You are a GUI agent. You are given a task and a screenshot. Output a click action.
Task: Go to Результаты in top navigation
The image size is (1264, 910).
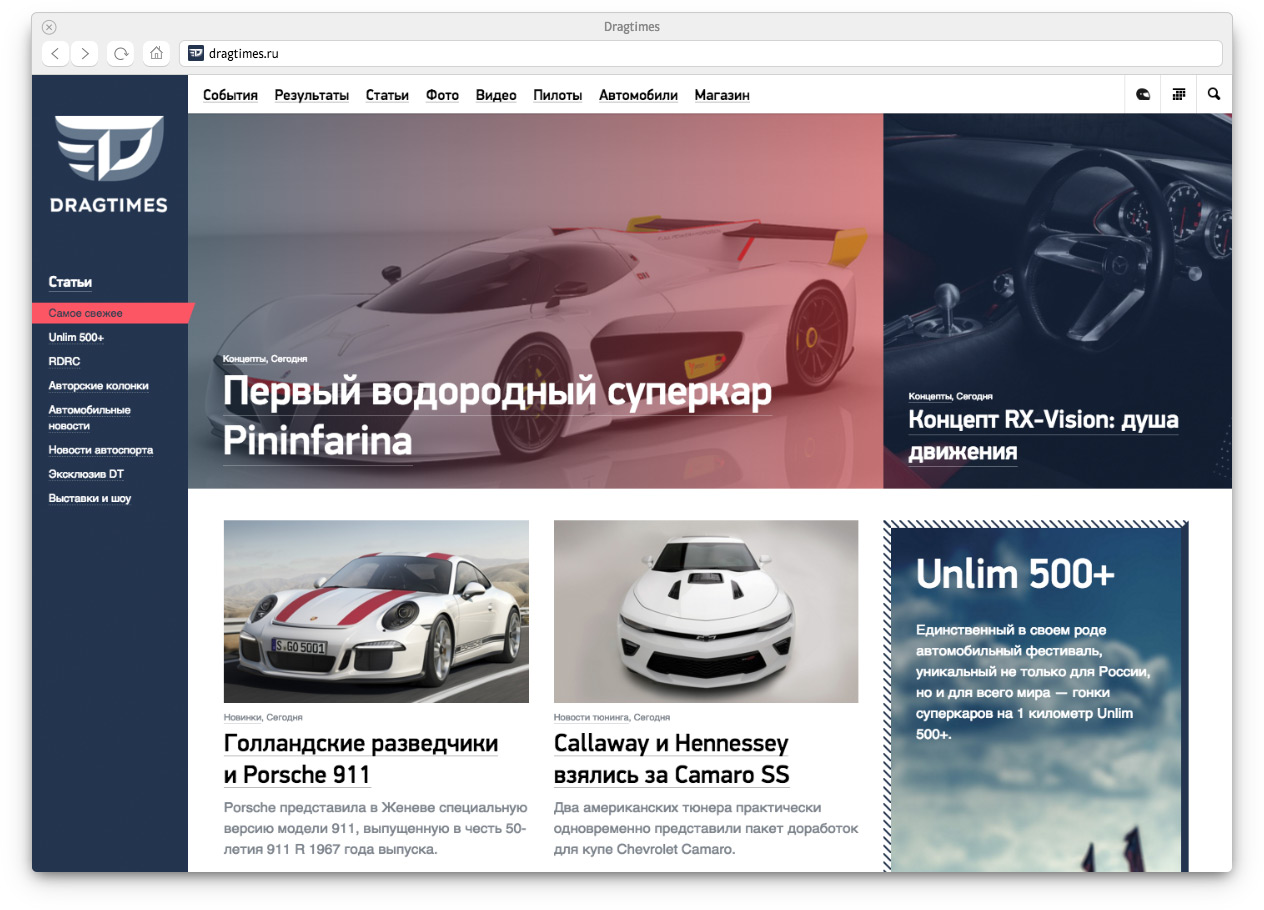tap(311, 95)
